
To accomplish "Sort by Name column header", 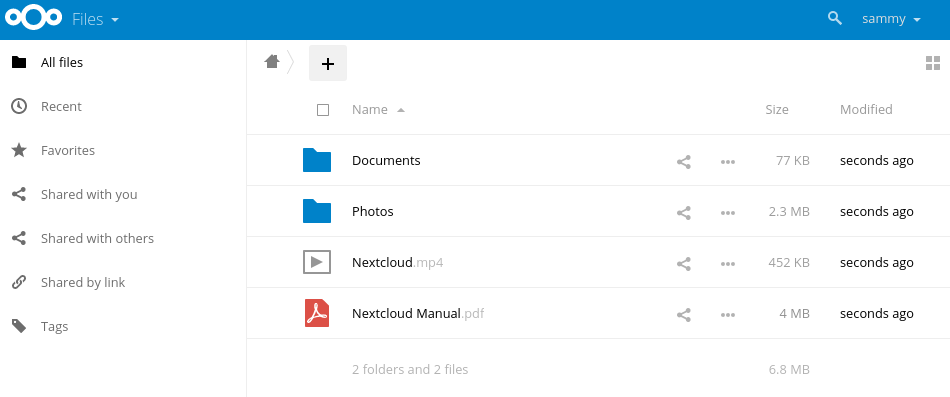I will coord(370,109).
